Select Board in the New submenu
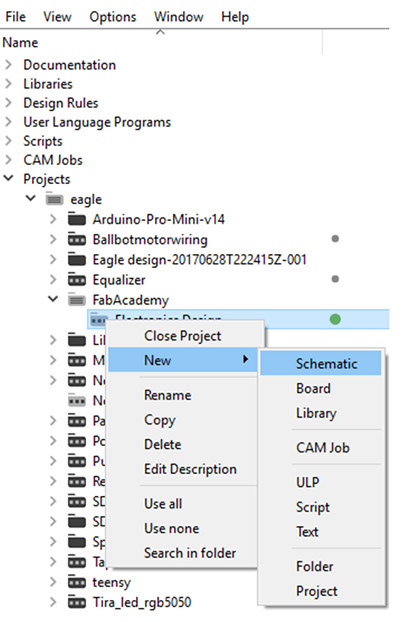 click(x=313, y=388)
